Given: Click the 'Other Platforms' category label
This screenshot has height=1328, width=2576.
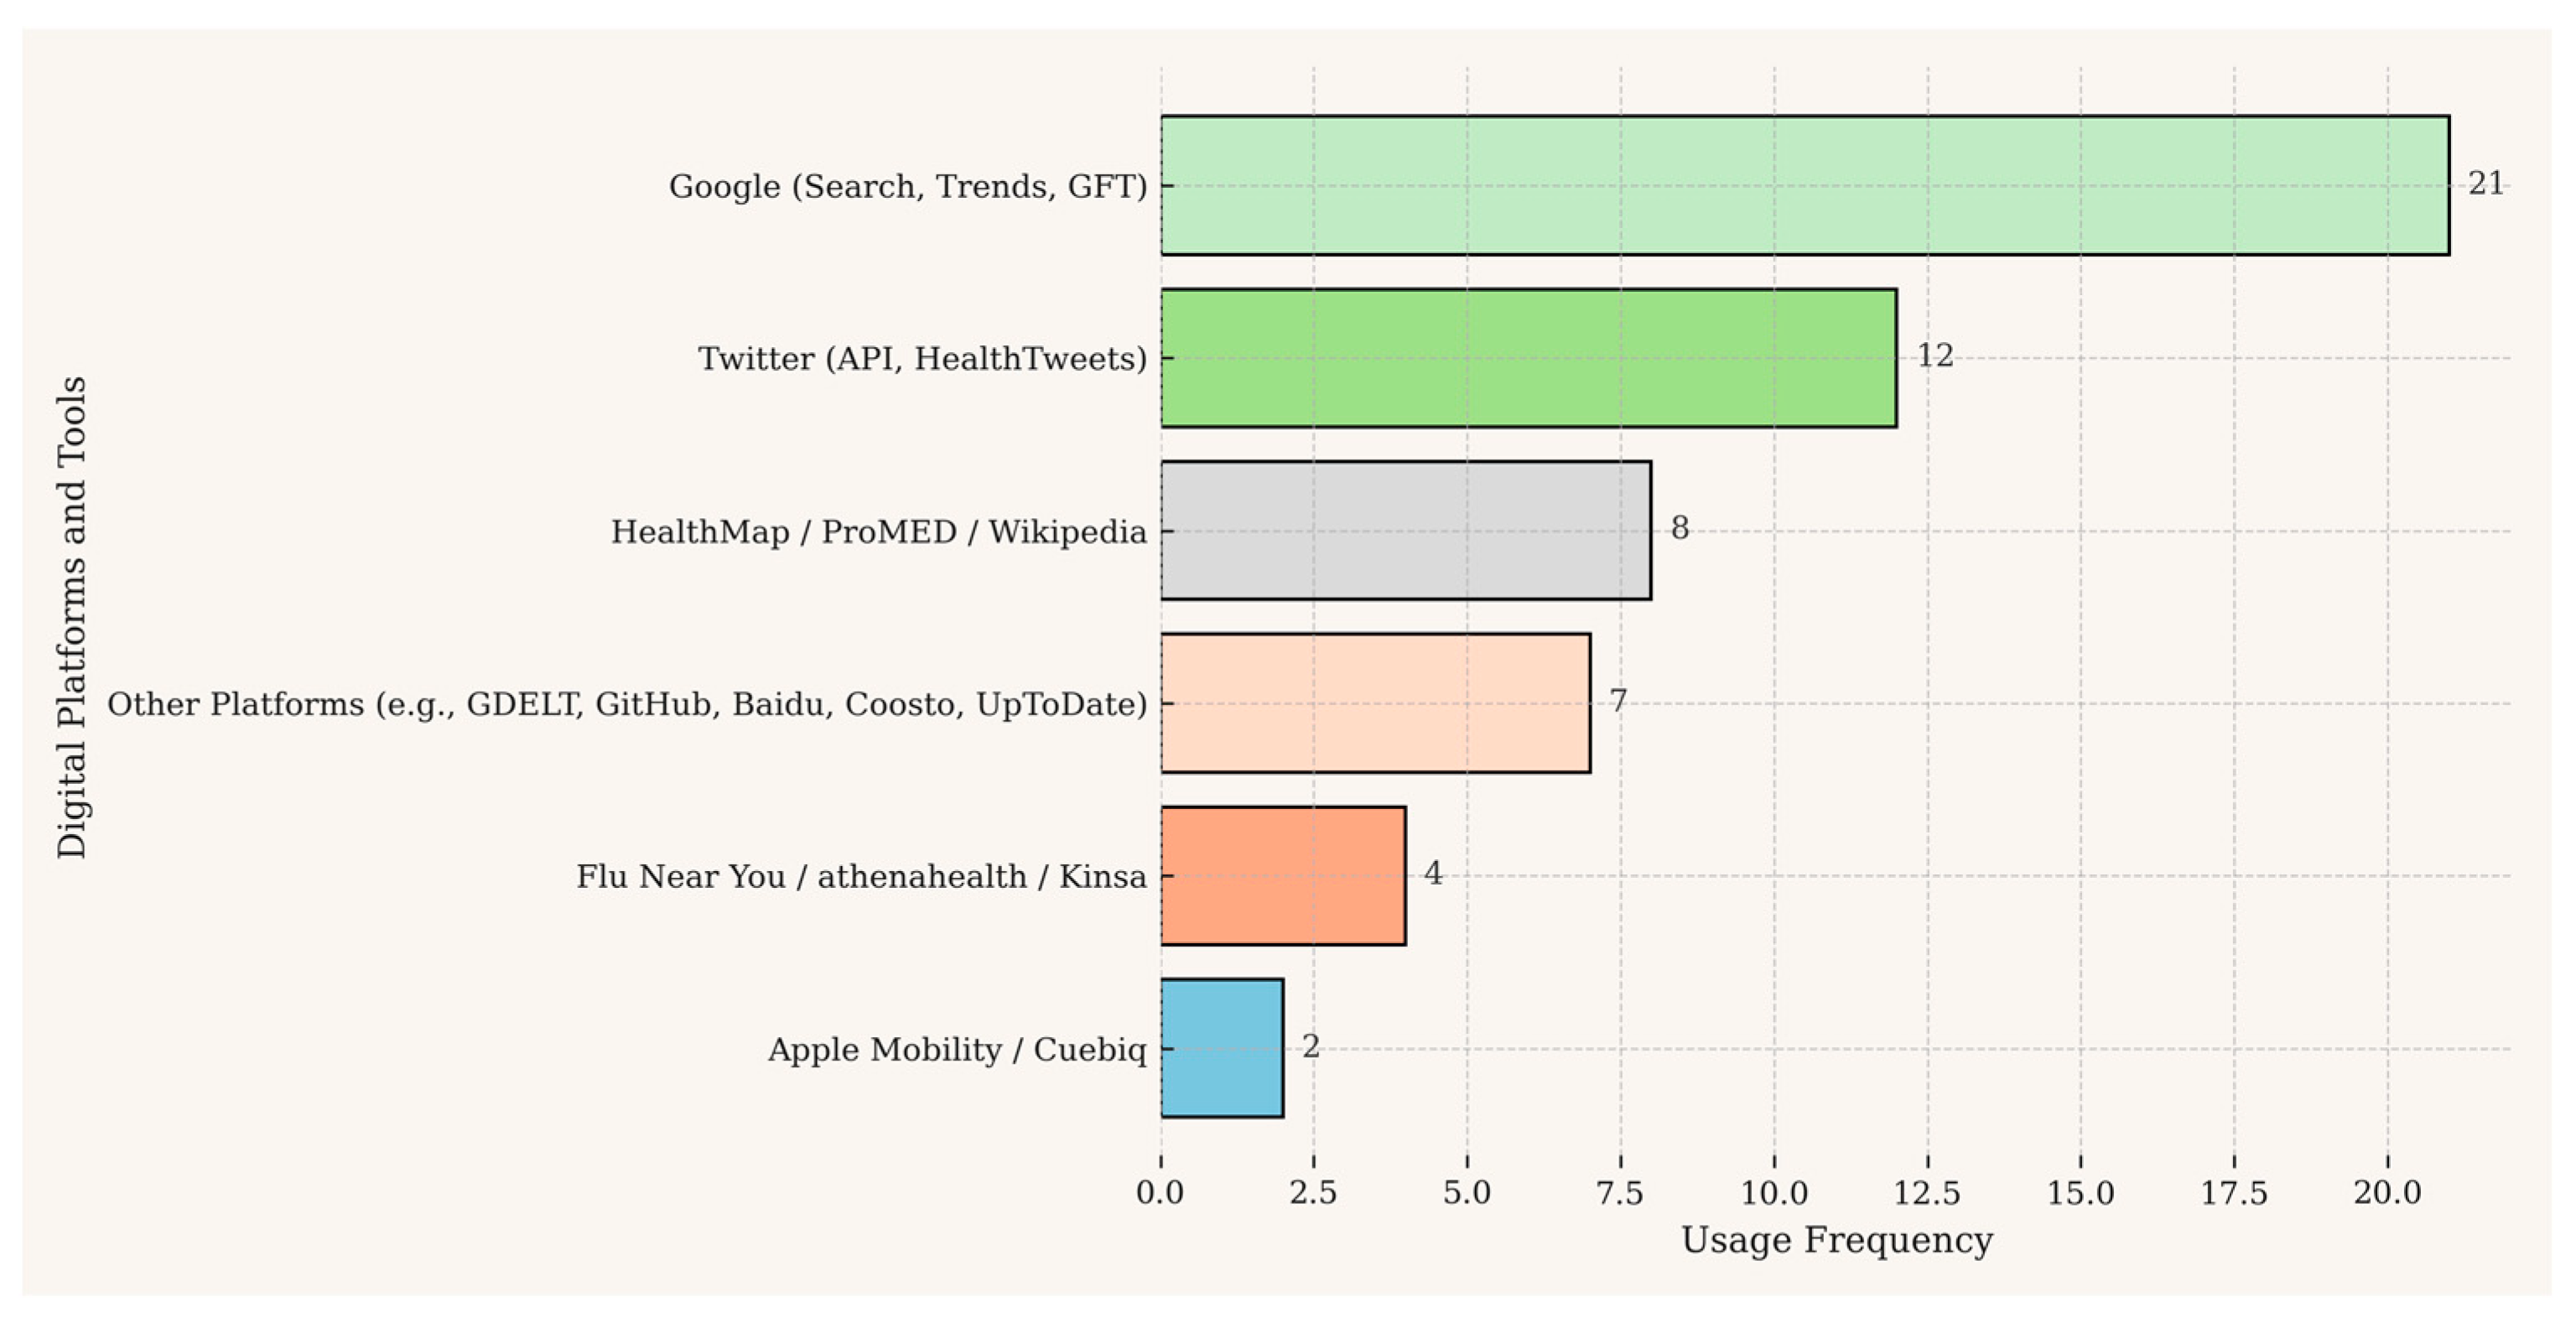Looking at the screenshot, I should (627, 704).
